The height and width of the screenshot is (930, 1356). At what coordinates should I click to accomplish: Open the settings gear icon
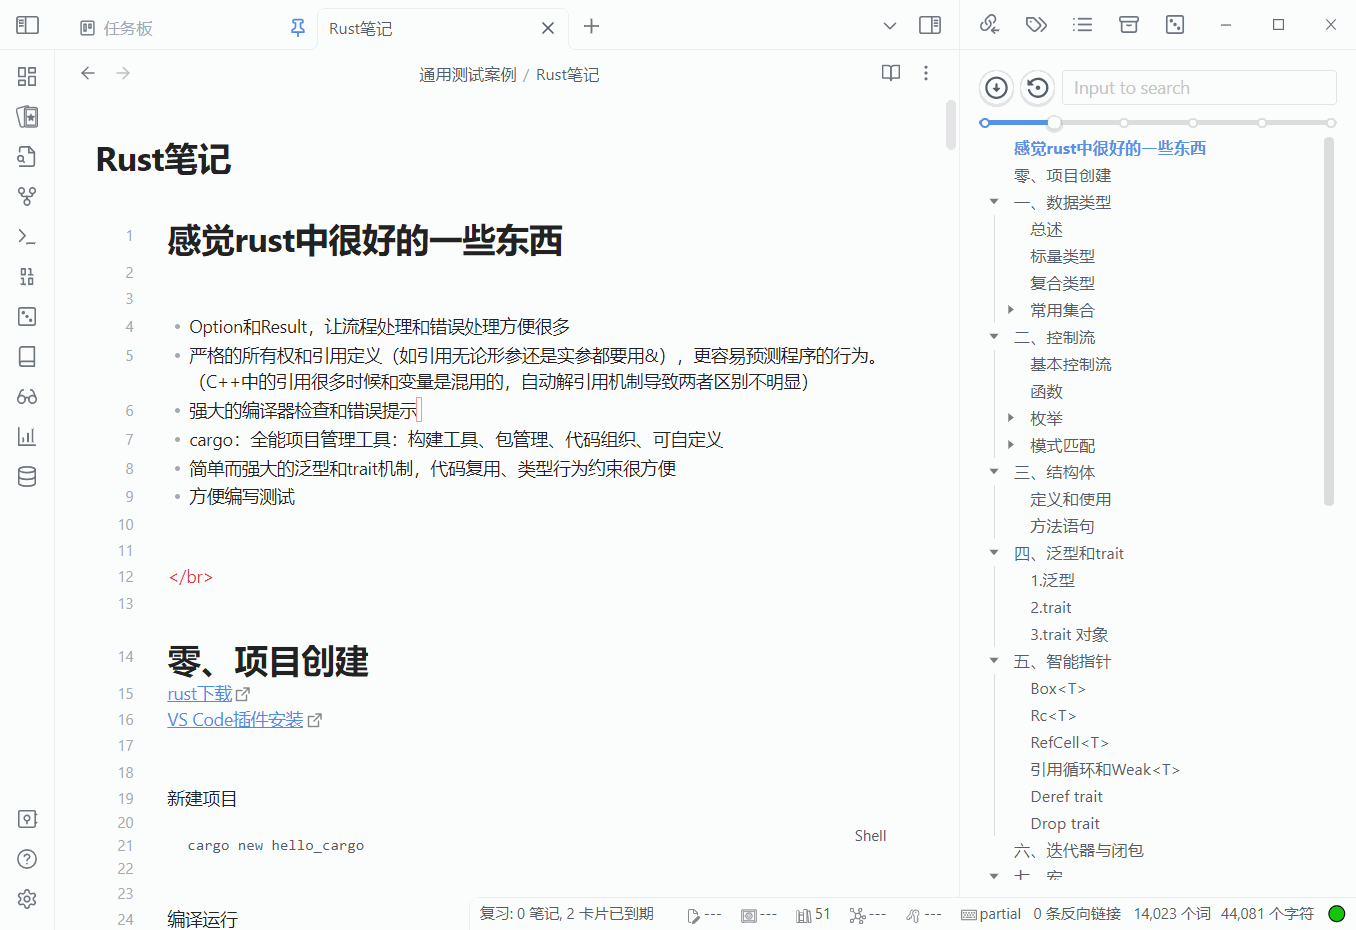tap(27, 899)
